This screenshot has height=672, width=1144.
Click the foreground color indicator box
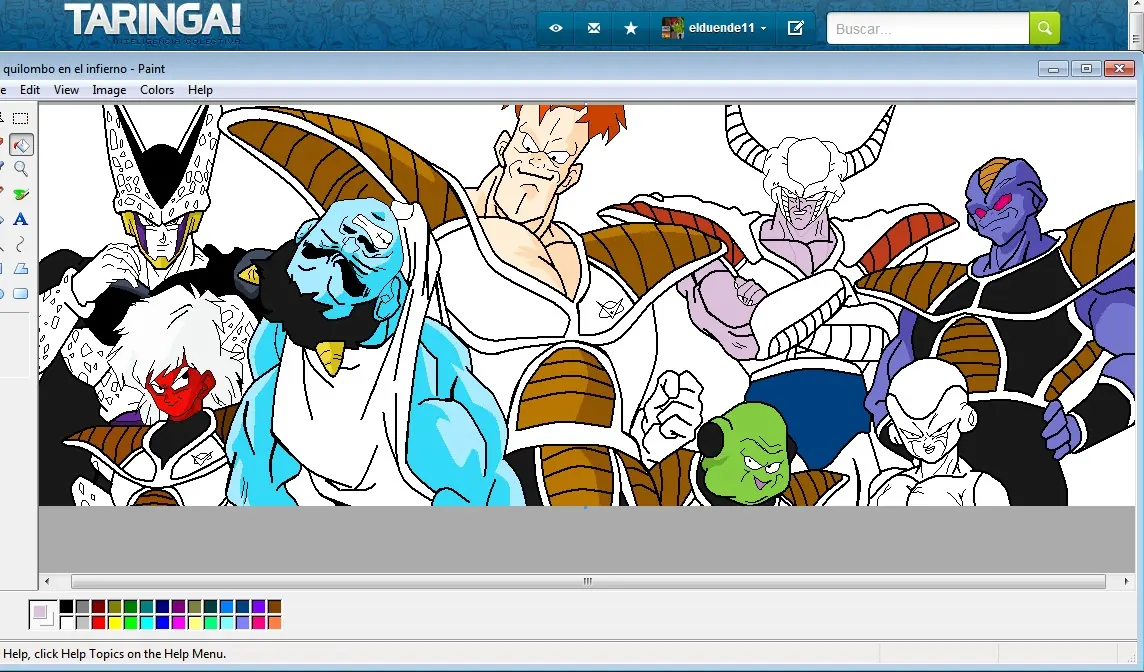[39, 611]
